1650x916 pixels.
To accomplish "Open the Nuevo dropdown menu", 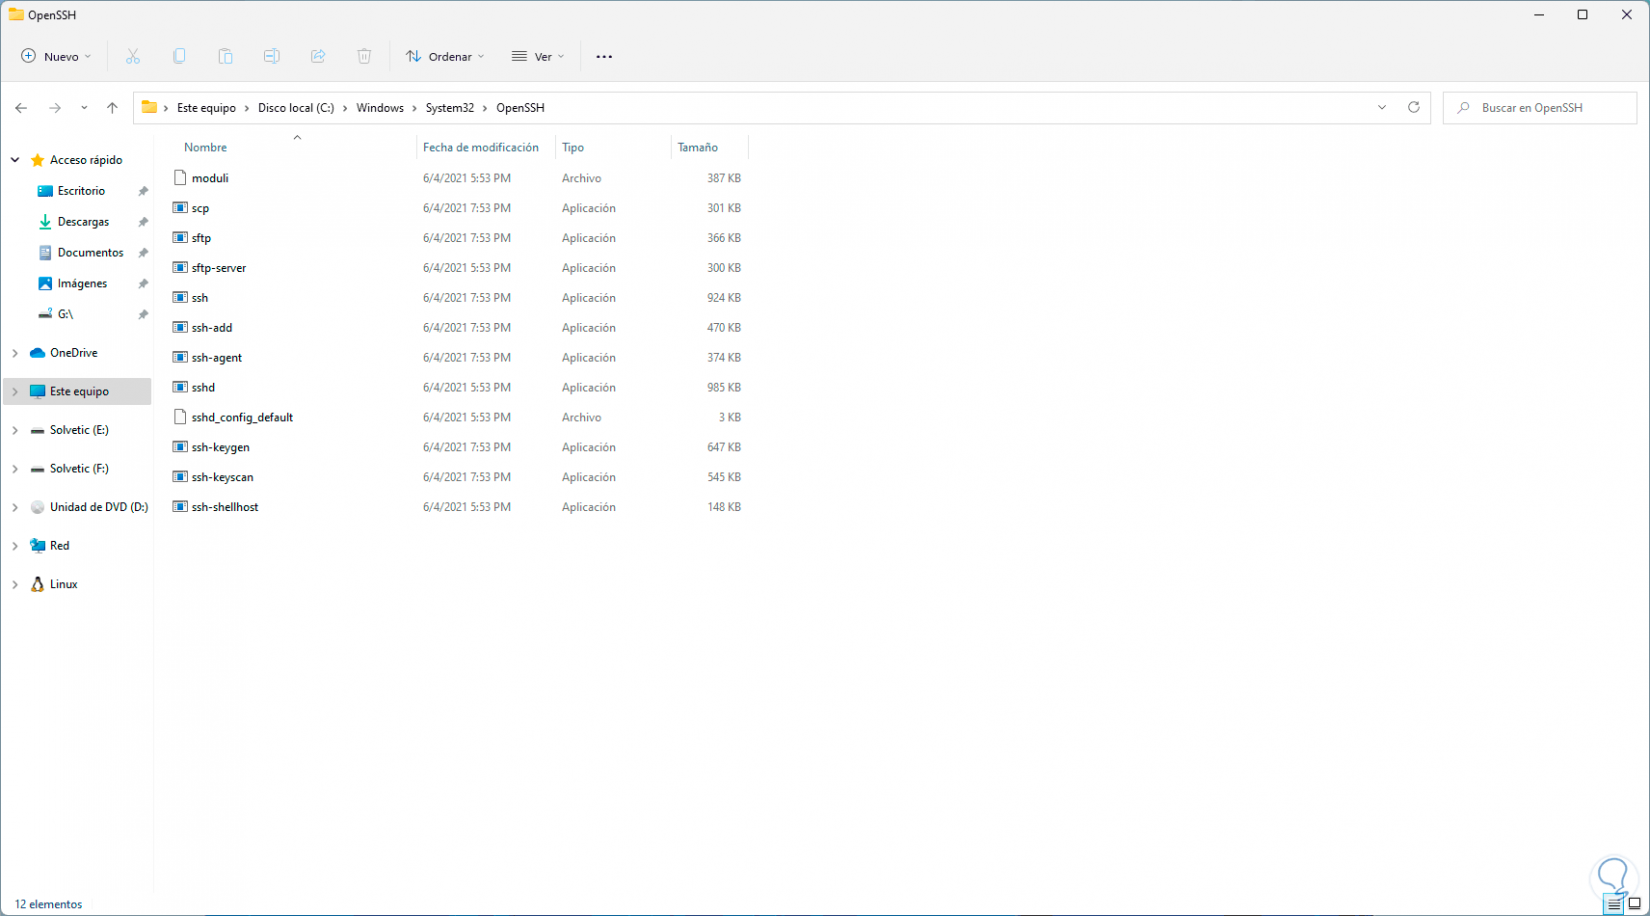I will [56, 57].
